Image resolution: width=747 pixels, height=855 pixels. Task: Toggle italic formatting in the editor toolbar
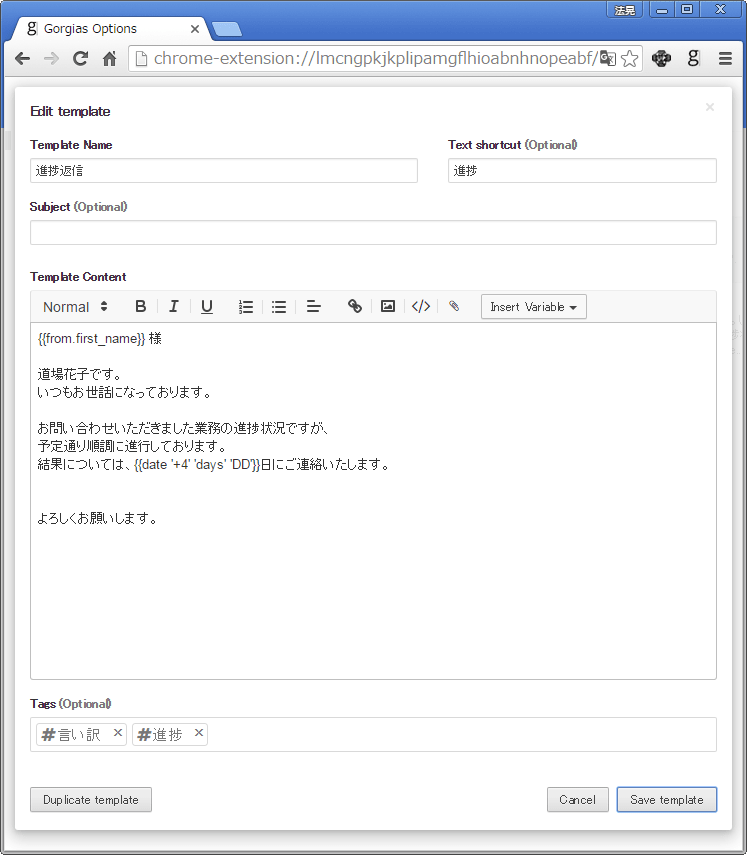[x=173, y=307]
